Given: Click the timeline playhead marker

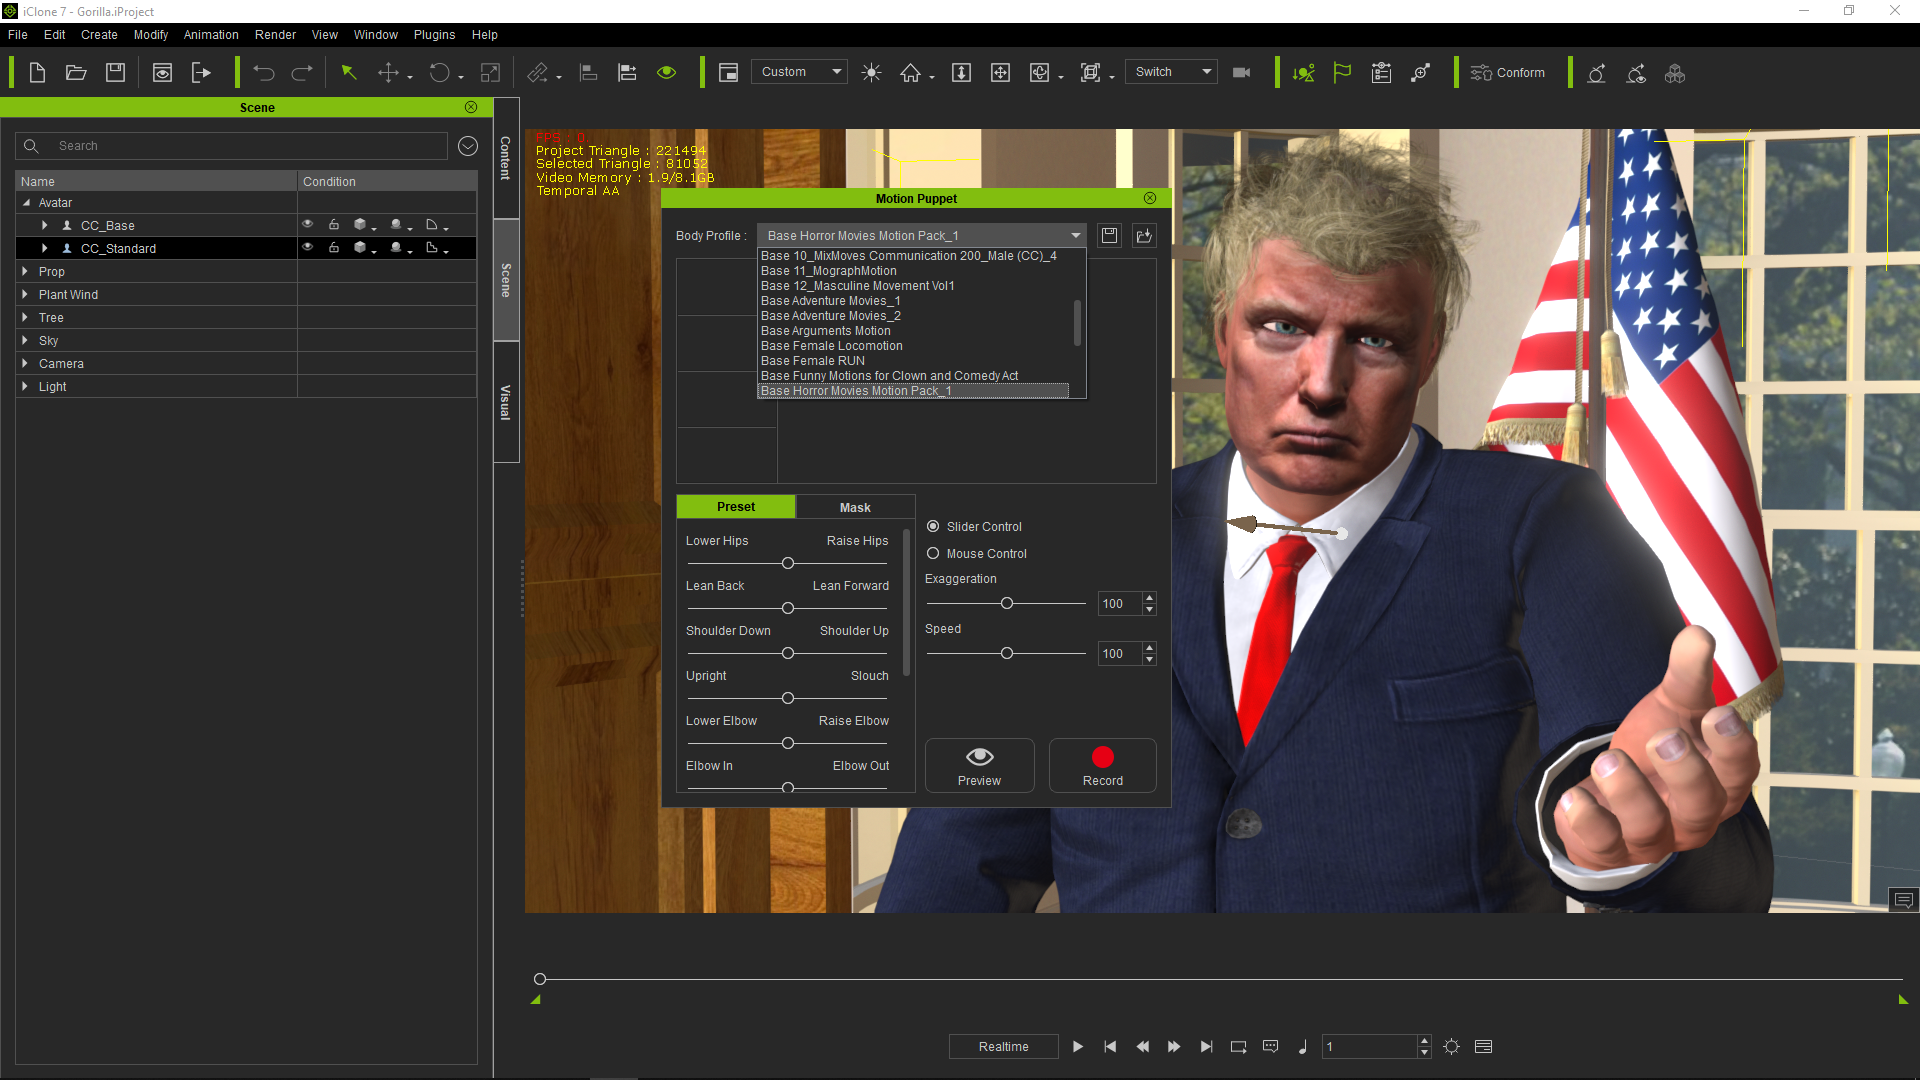Looking at the screenshot, I should [x=540, y=979].
